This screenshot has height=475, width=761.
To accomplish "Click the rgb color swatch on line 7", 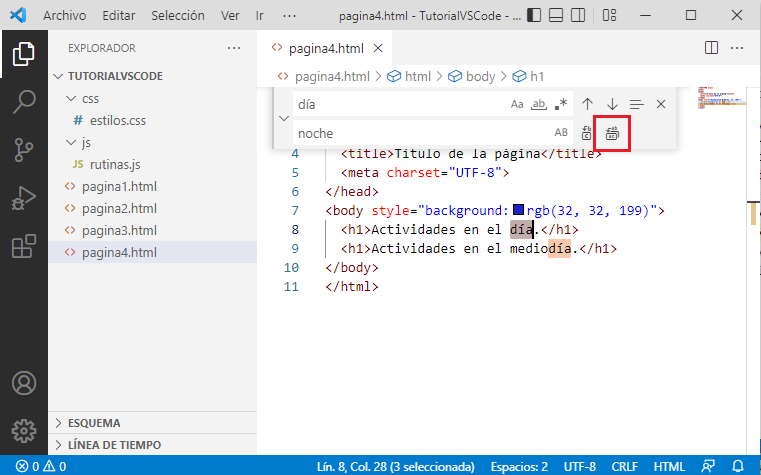I will (x=518, y=210).
